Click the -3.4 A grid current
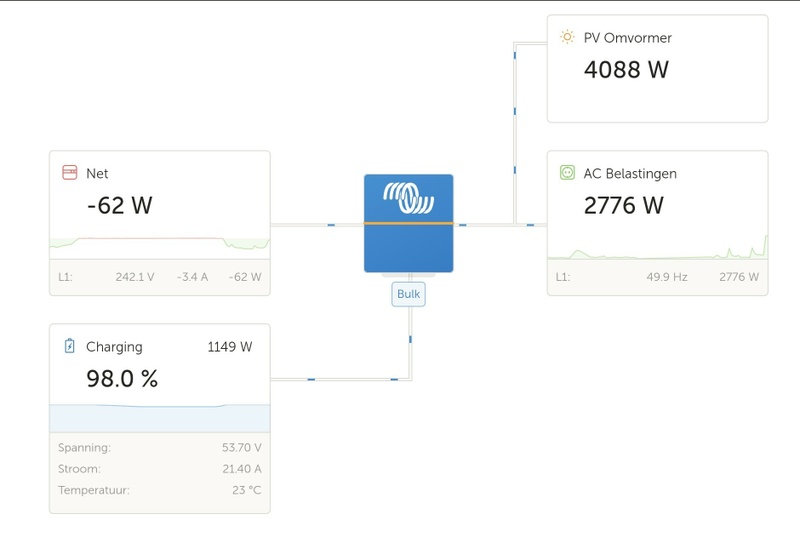The height and width of the screenshot is (537, 800). click(x=192, y=277)
